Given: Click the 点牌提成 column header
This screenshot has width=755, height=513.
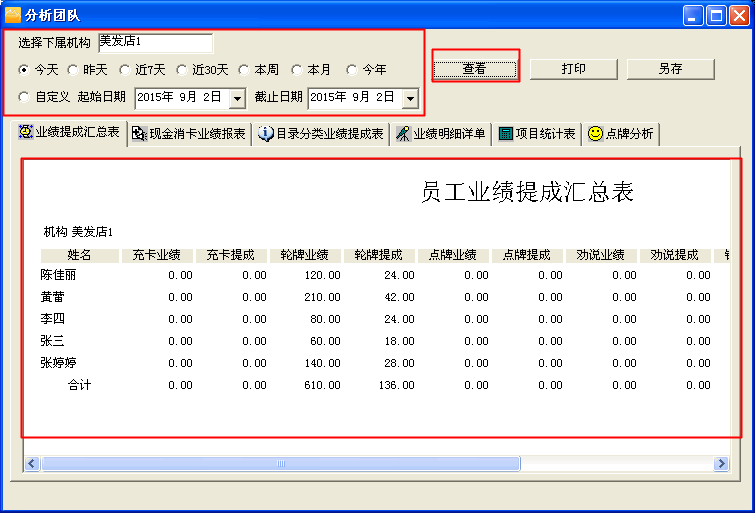Looking at the screenshot, I should coord(527,255).
